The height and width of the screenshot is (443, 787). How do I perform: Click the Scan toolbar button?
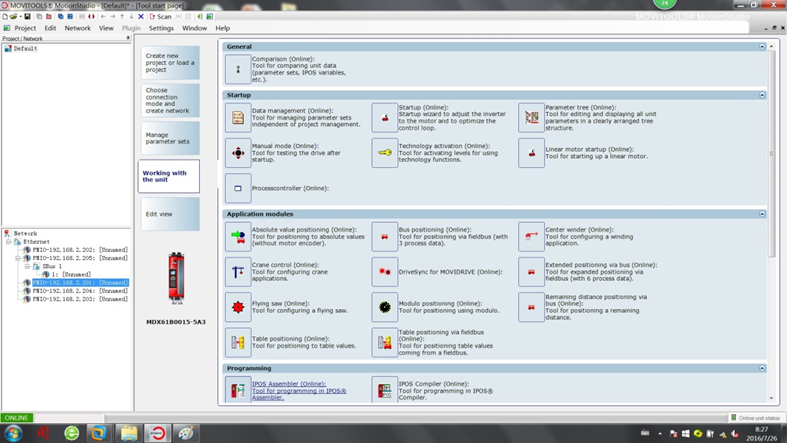[161, 16]
